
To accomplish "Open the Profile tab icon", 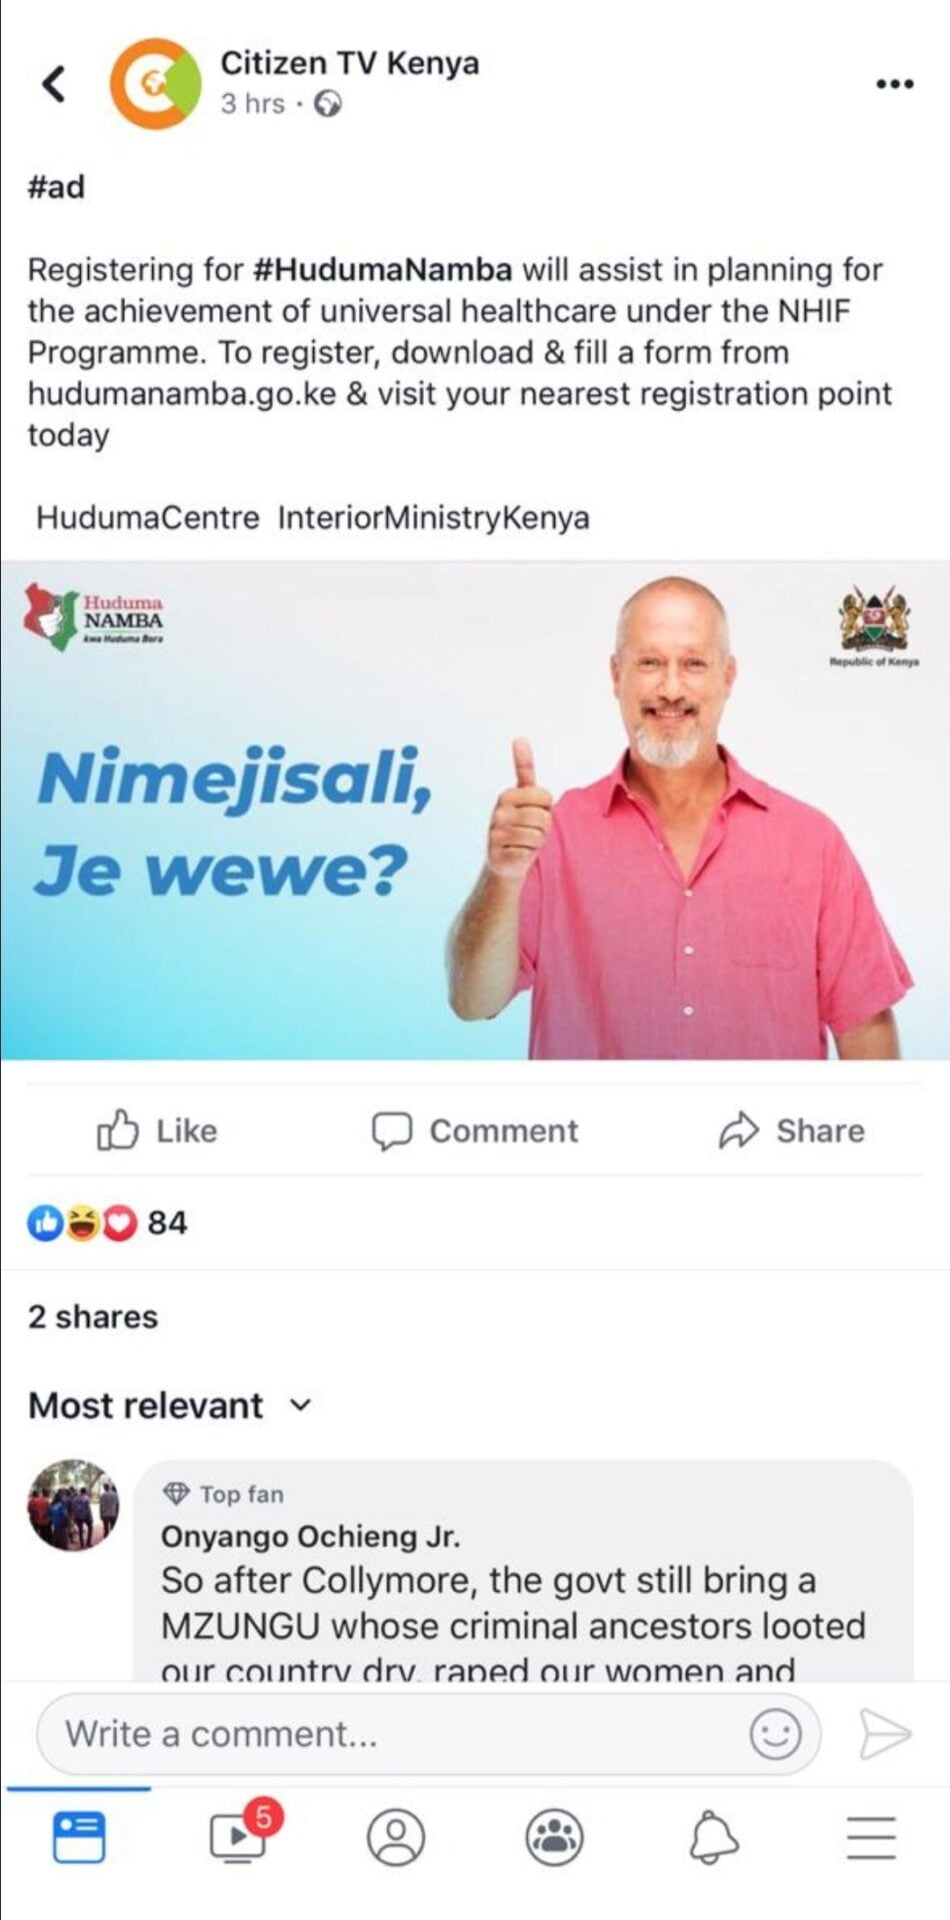I will (x=396, y=1837).
